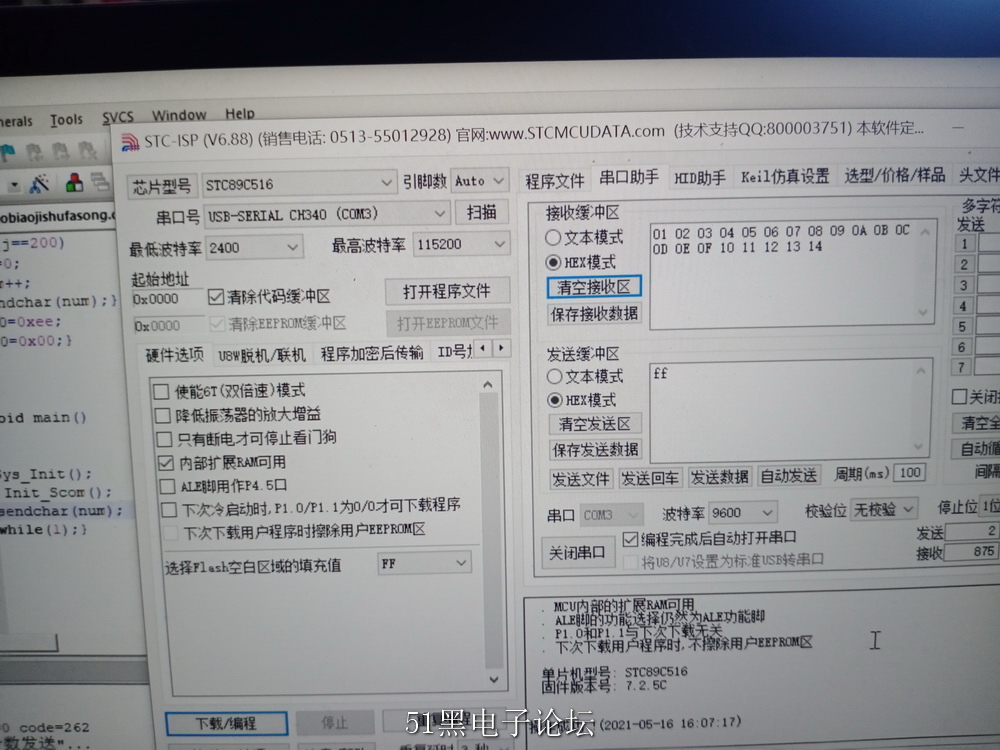1000x750 pixels.
Task: Click the hardware options tab scroll-right arrow
Action: 501,348
